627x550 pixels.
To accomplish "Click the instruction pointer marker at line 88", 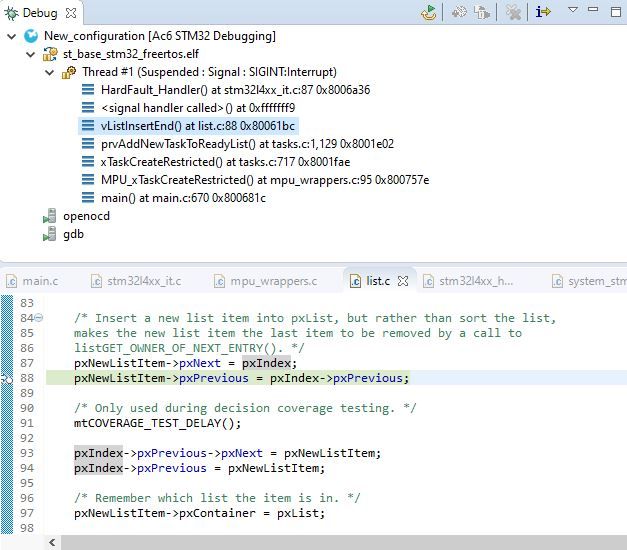I will 6,378.
